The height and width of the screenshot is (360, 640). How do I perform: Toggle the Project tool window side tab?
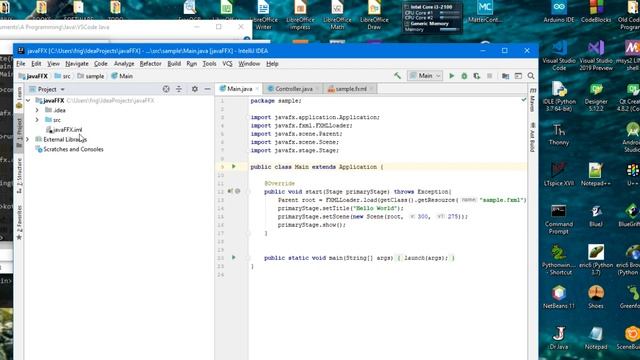tap(19, 133)
